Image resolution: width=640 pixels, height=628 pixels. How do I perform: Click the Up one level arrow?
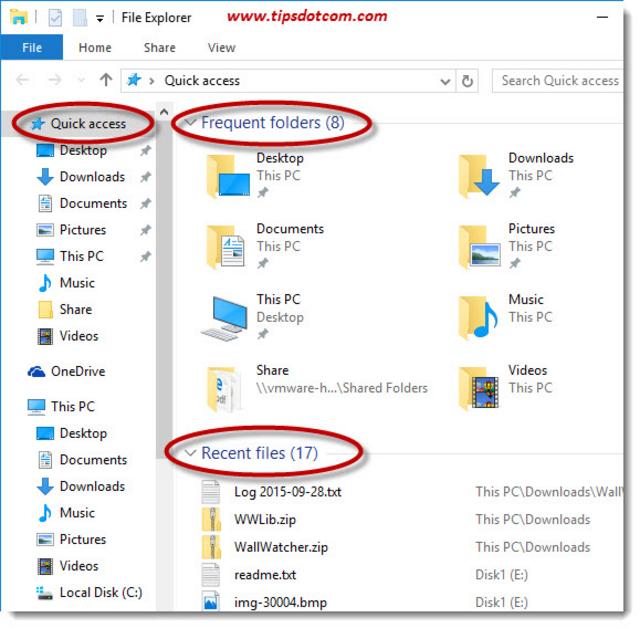tap(106, 80)
